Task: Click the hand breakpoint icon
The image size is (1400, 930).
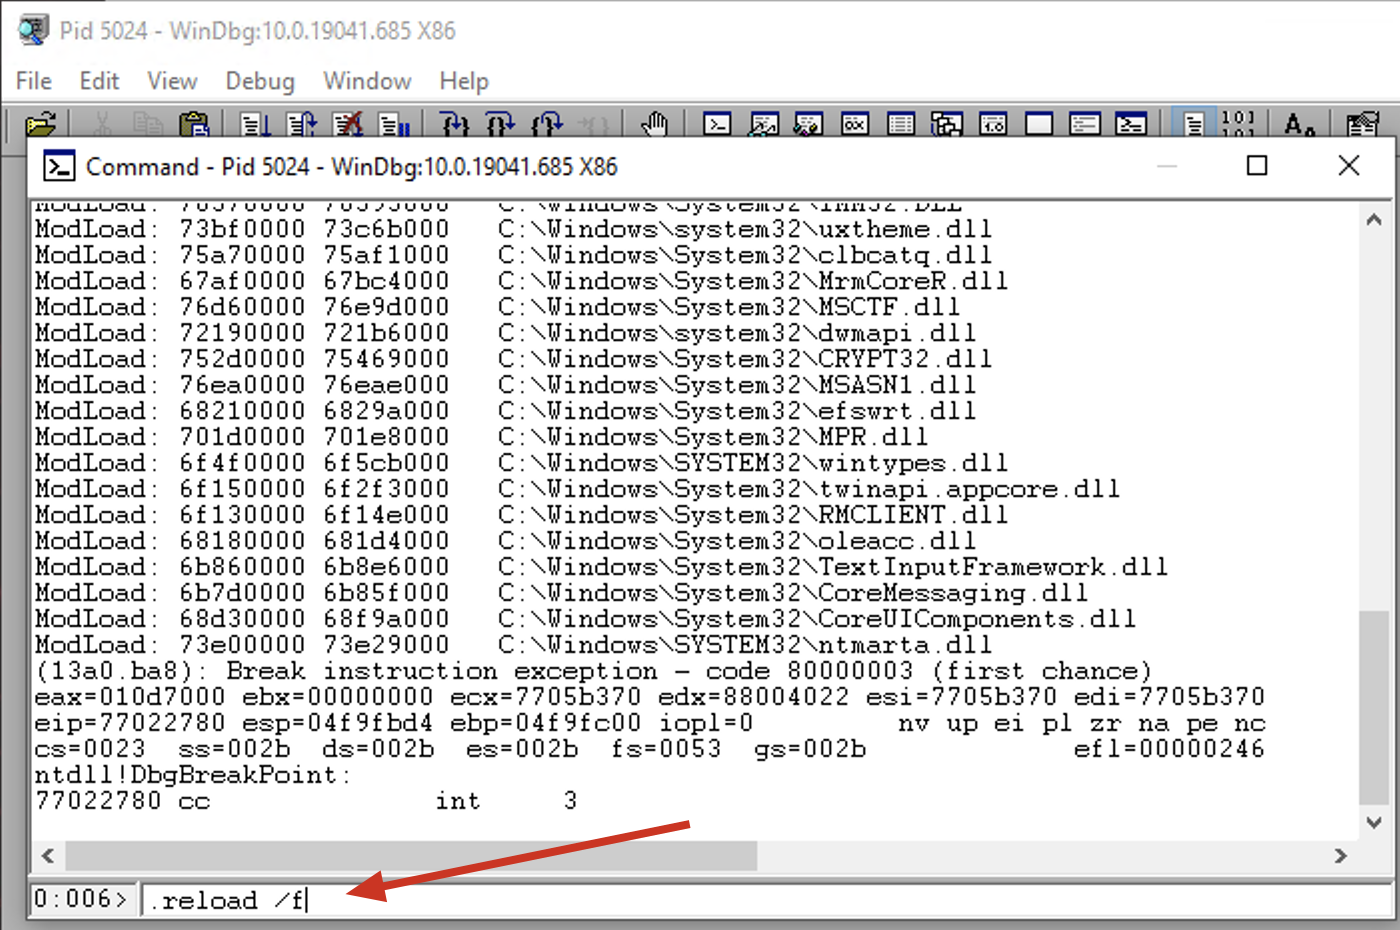Action: point(654,125)
